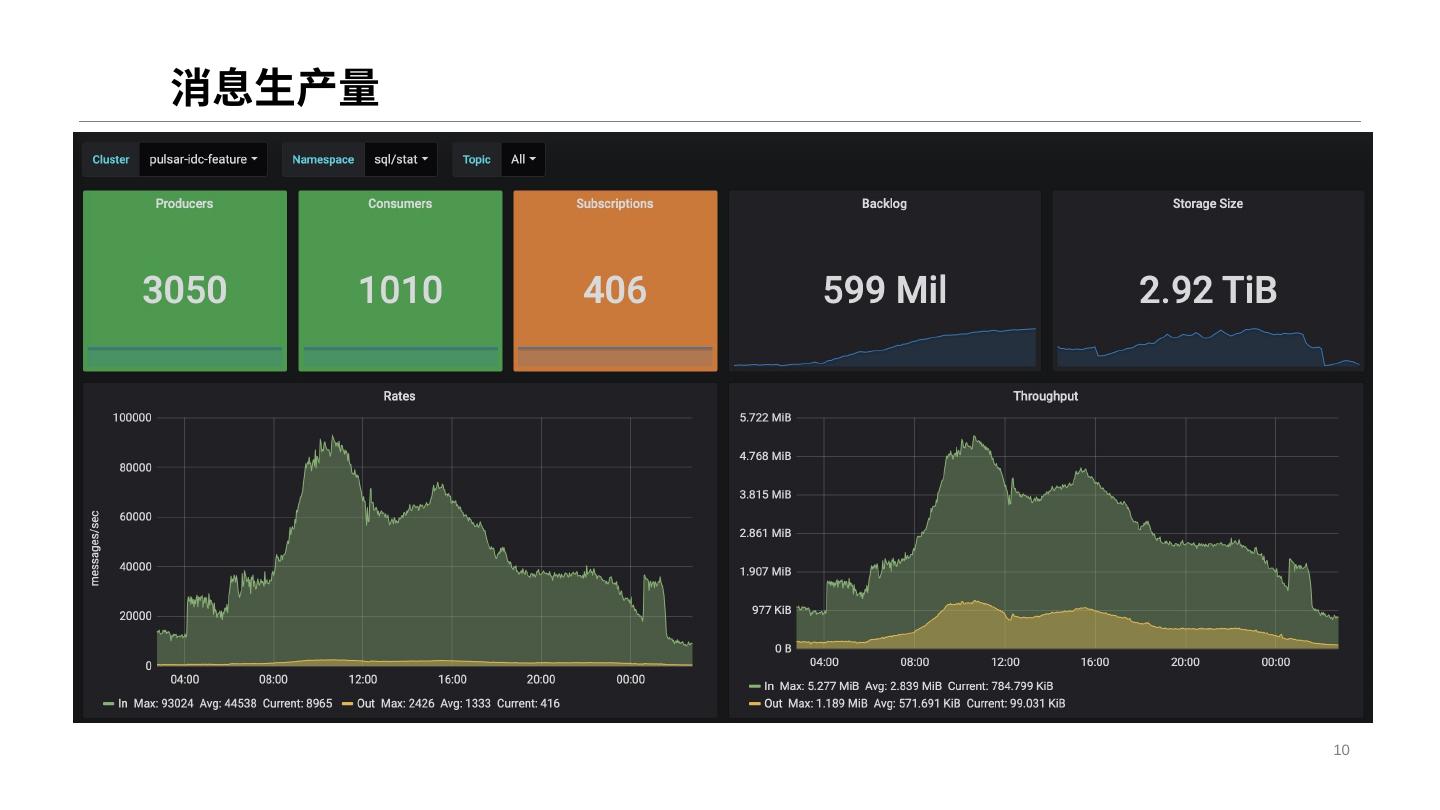Click the Producers panel title
Image resolution: width=1440 pixels, height=810 pixels.
(x=184, y=203)
